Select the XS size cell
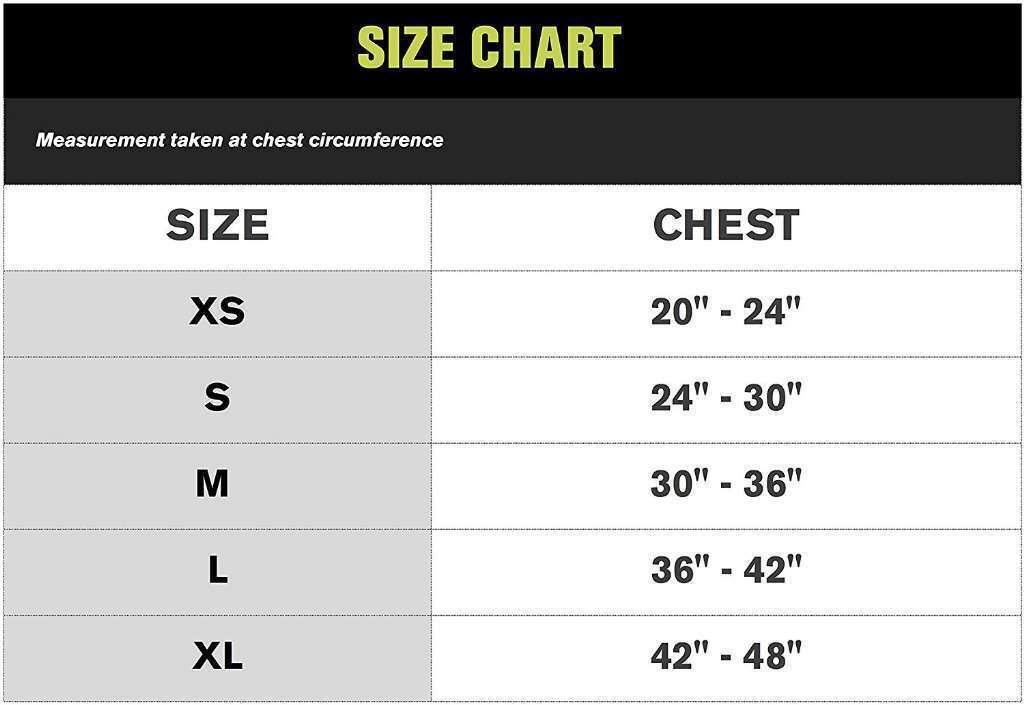 tap(217, 314)
